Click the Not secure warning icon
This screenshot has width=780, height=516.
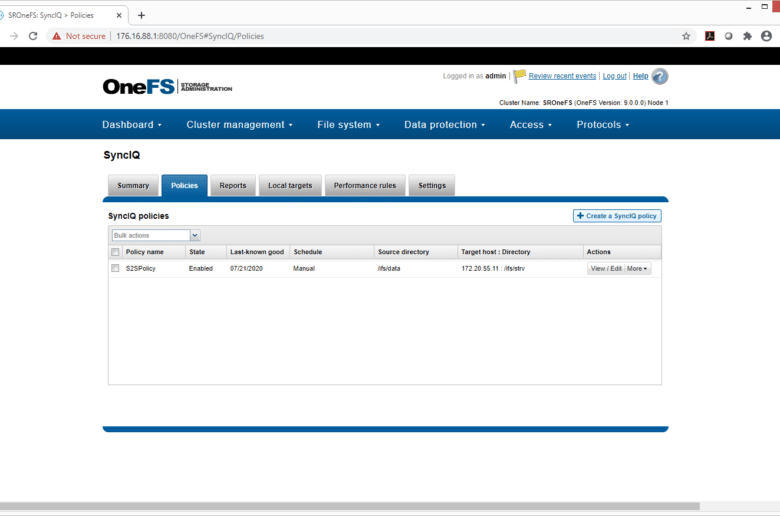pyautogui.click(x=57, y=36)
